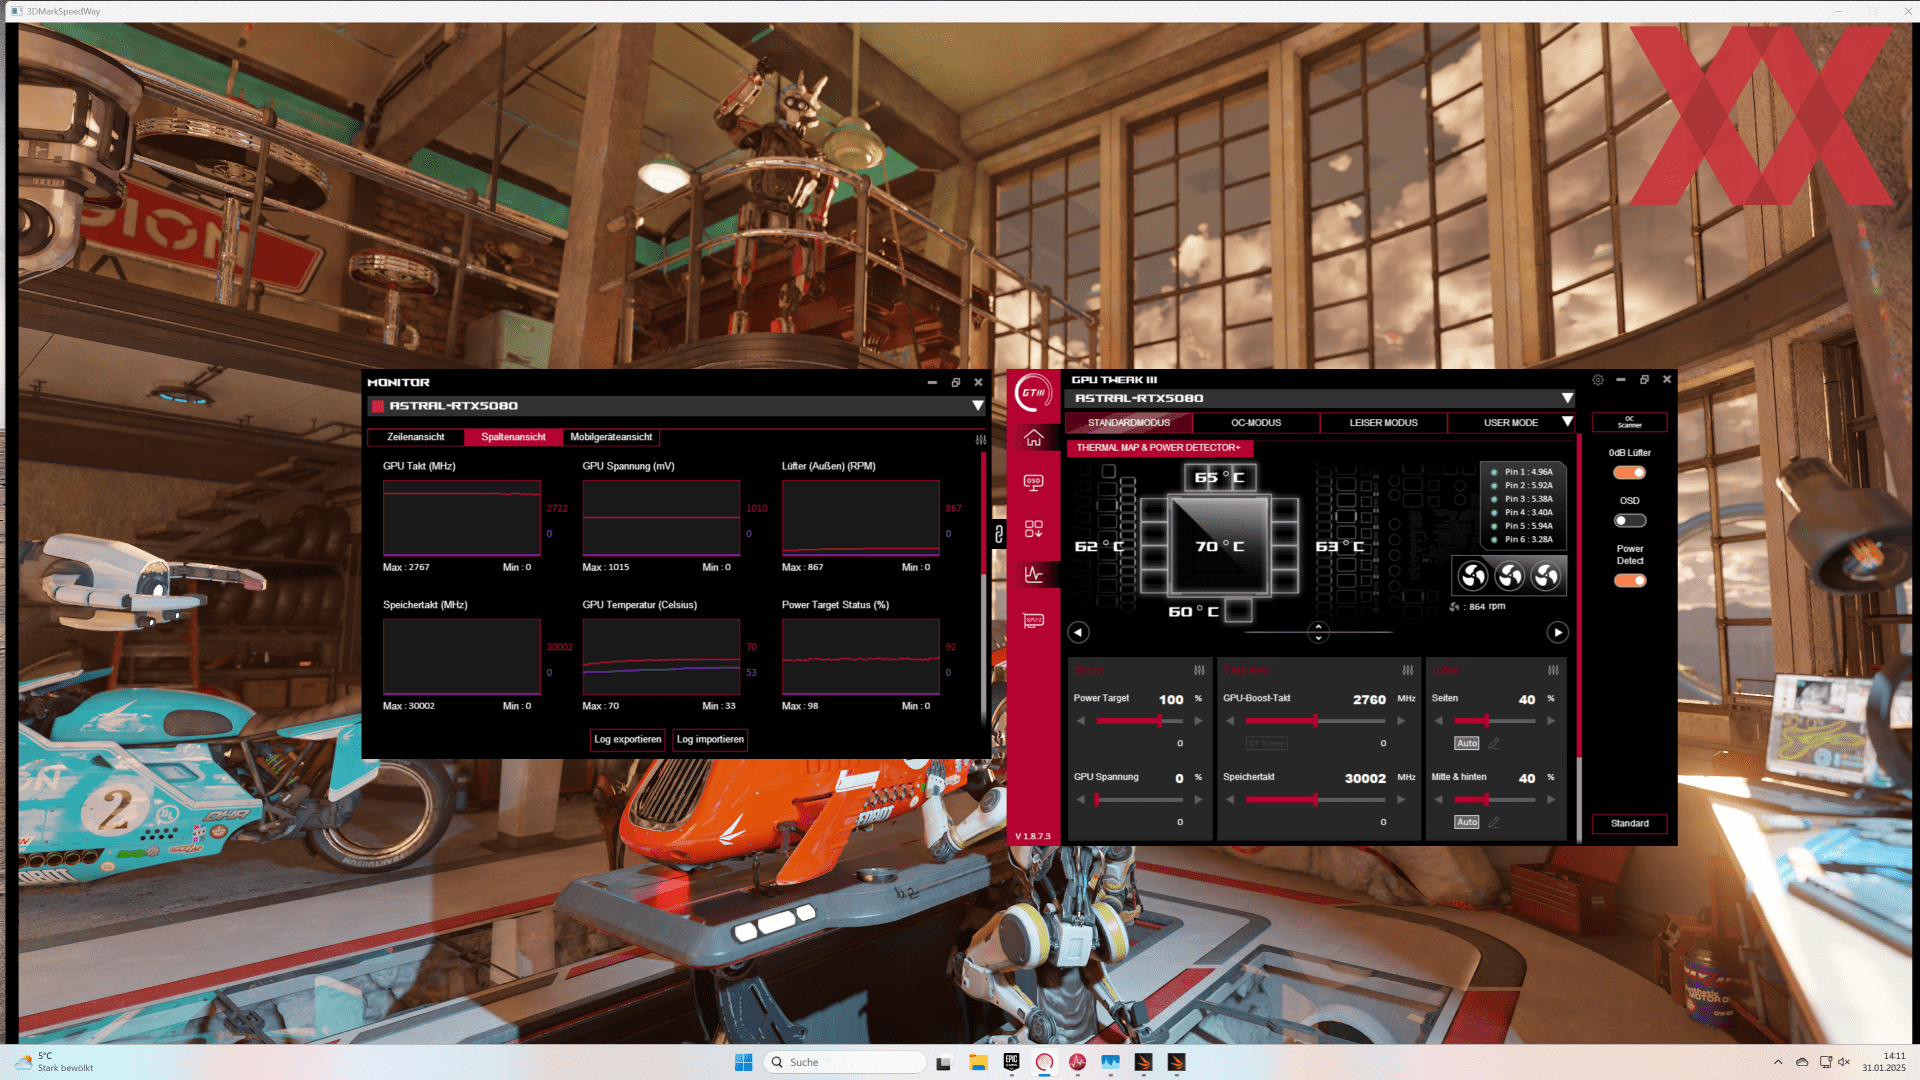Screen dimensions: 1920x1080
Task: Increase GPU-Boost-Takt with right arrow
Action: (x=1401, y=721)
